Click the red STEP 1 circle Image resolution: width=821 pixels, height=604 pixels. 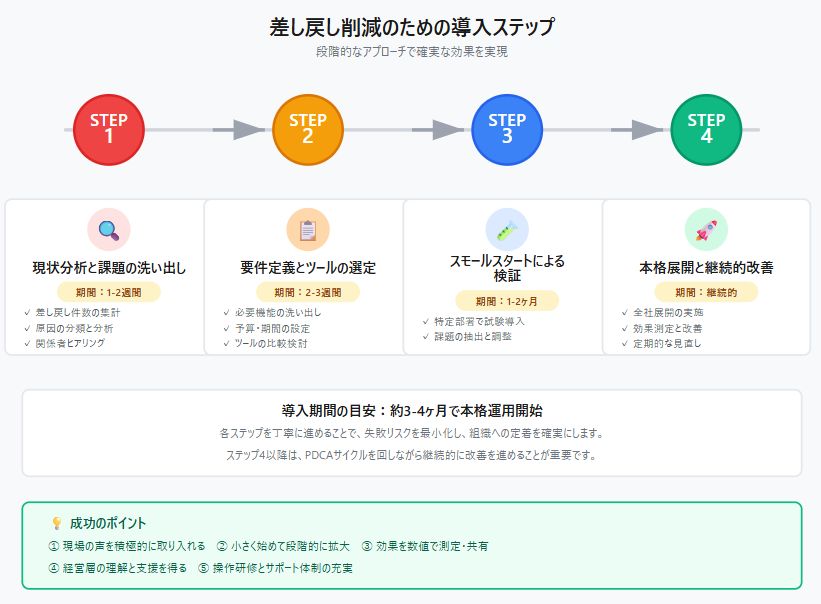pos(109,130)
